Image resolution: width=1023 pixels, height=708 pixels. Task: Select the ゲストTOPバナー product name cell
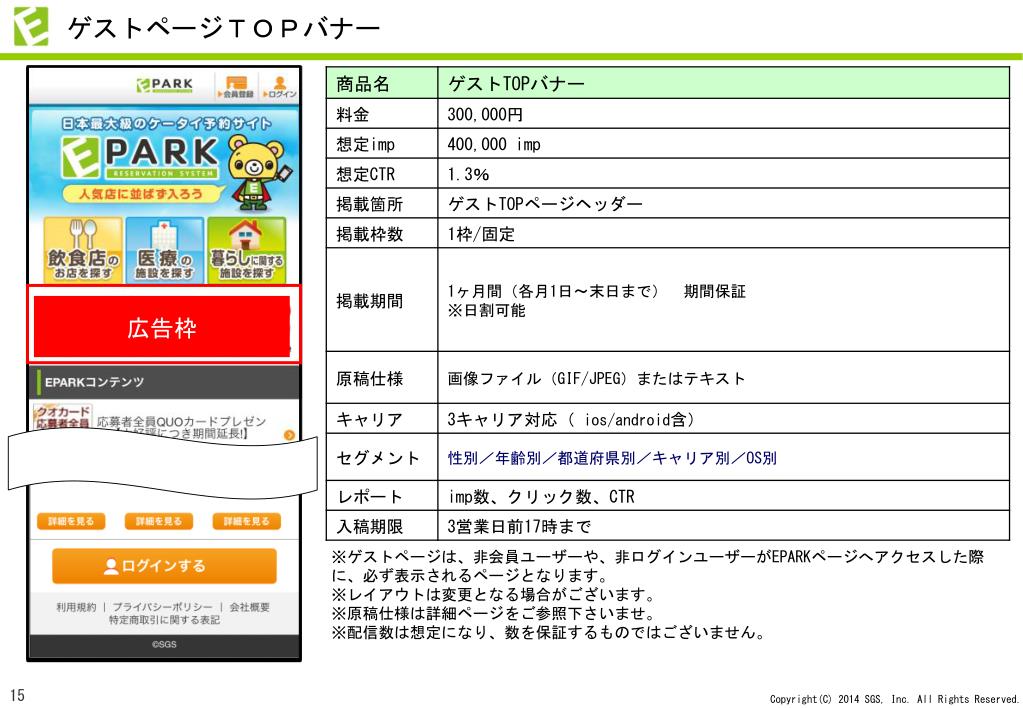pos(724,84)
